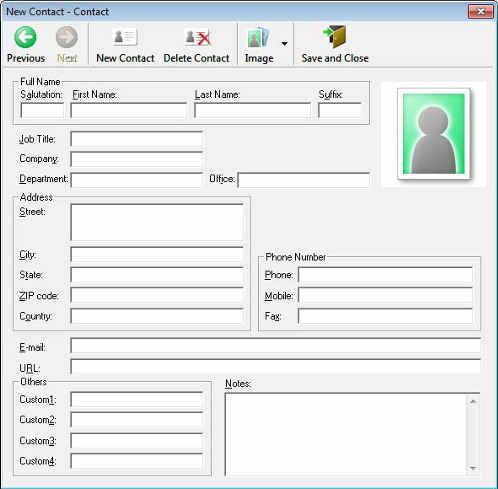This screenshot has height=489, width=498.
Task: Click the Office input box
Action: pos(304,180)
